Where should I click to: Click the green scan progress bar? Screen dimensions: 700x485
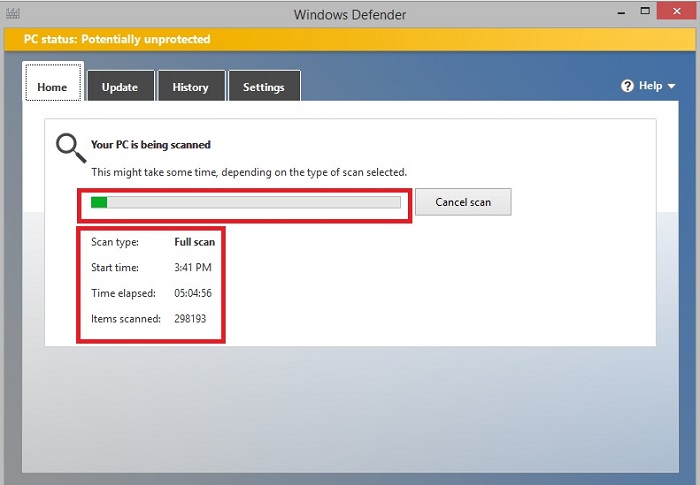click(x=245, y=202)
